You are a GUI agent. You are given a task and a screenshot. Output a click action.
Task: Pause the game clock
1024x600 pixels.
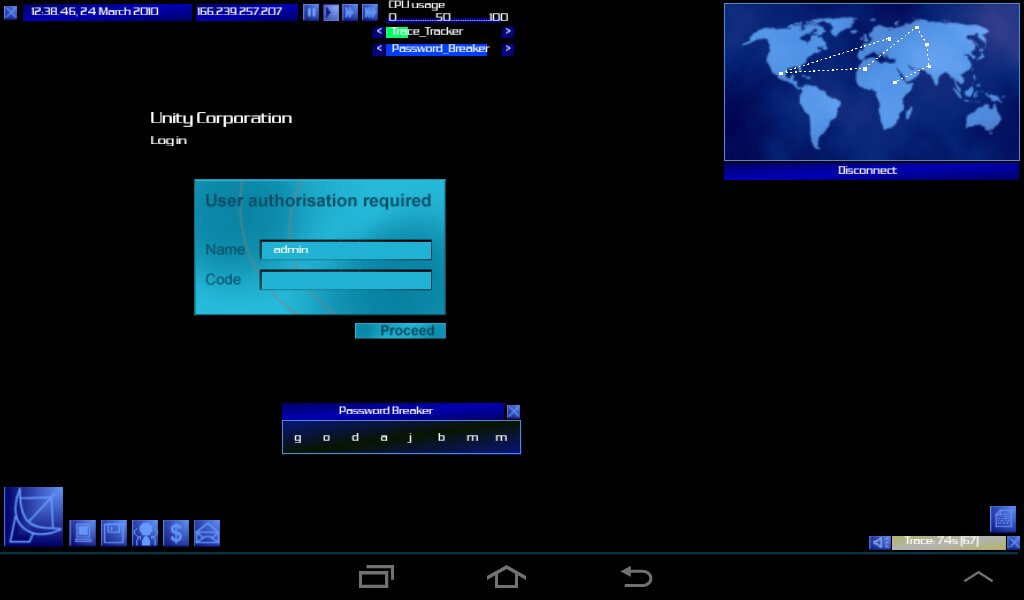[x=311, y=12]
